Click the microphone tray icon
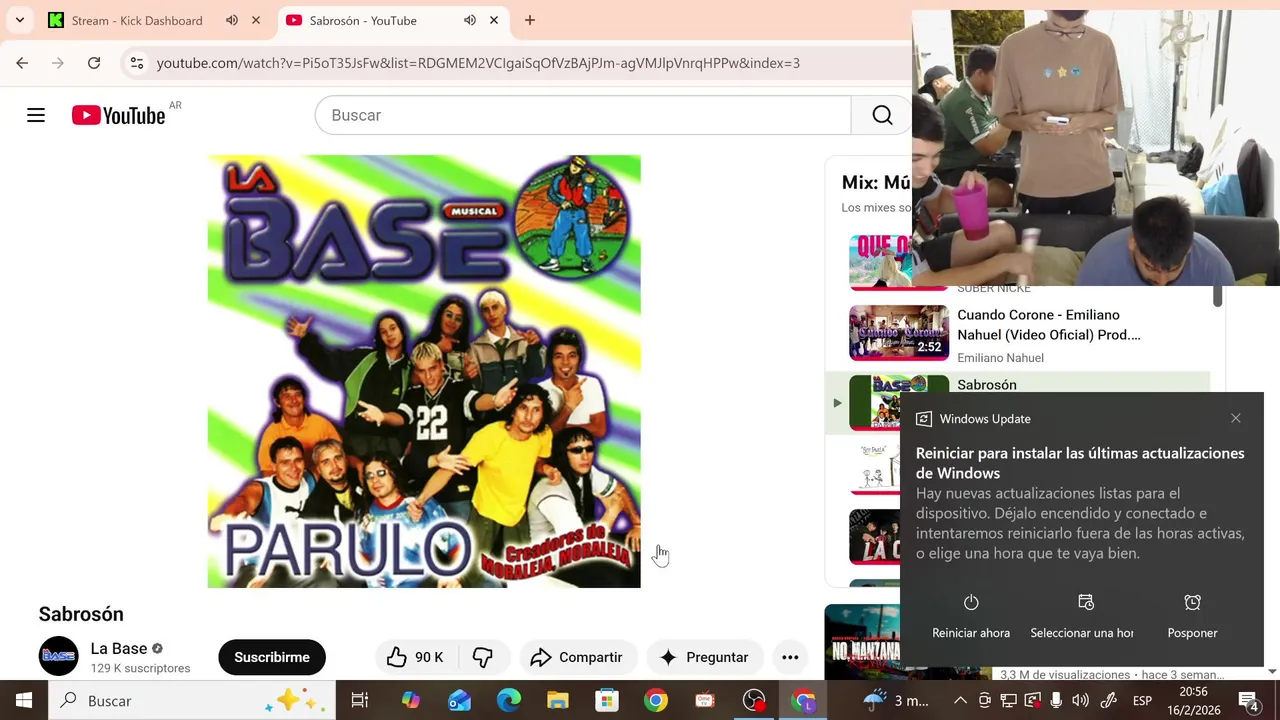 click(1056, 700)
